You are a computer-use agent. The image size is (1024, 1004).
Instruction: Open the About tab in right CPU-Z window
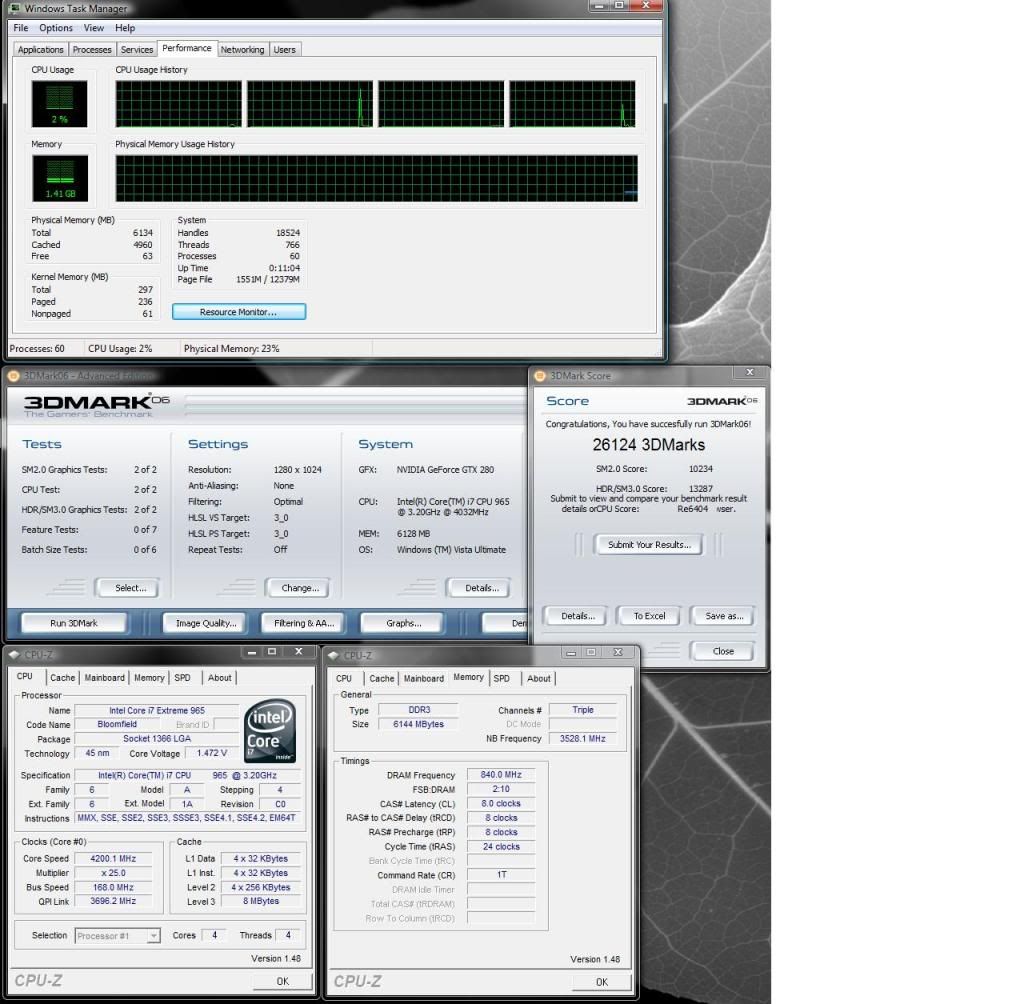click(x=539, y=679)
